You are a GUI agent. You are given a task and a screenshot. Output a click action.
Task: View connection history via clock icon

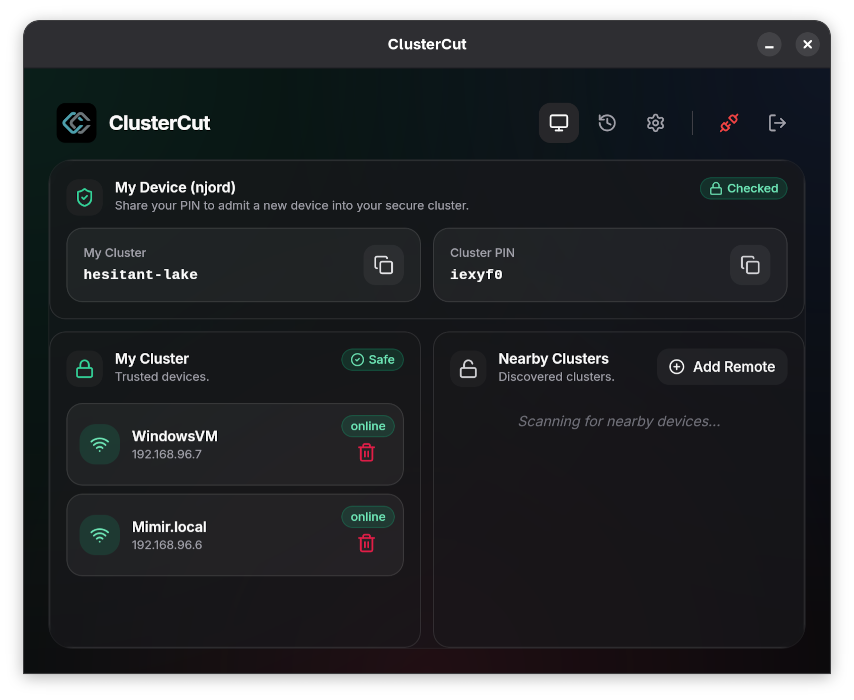point(606,123)
